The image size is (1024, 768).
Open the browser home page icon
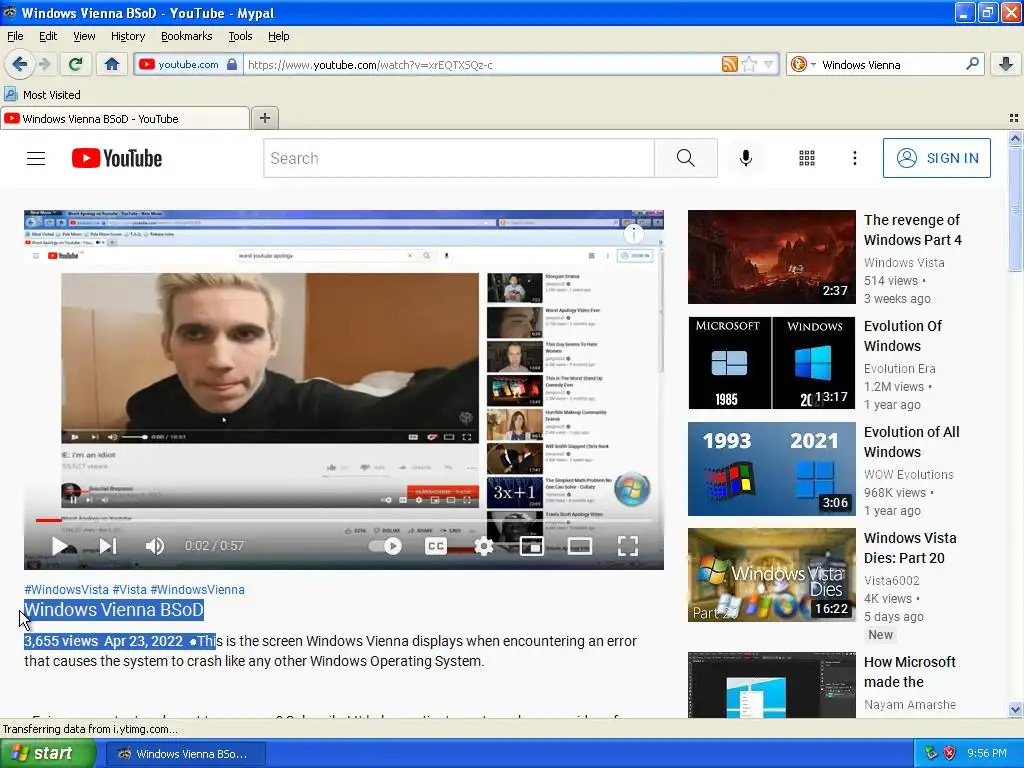112,64
